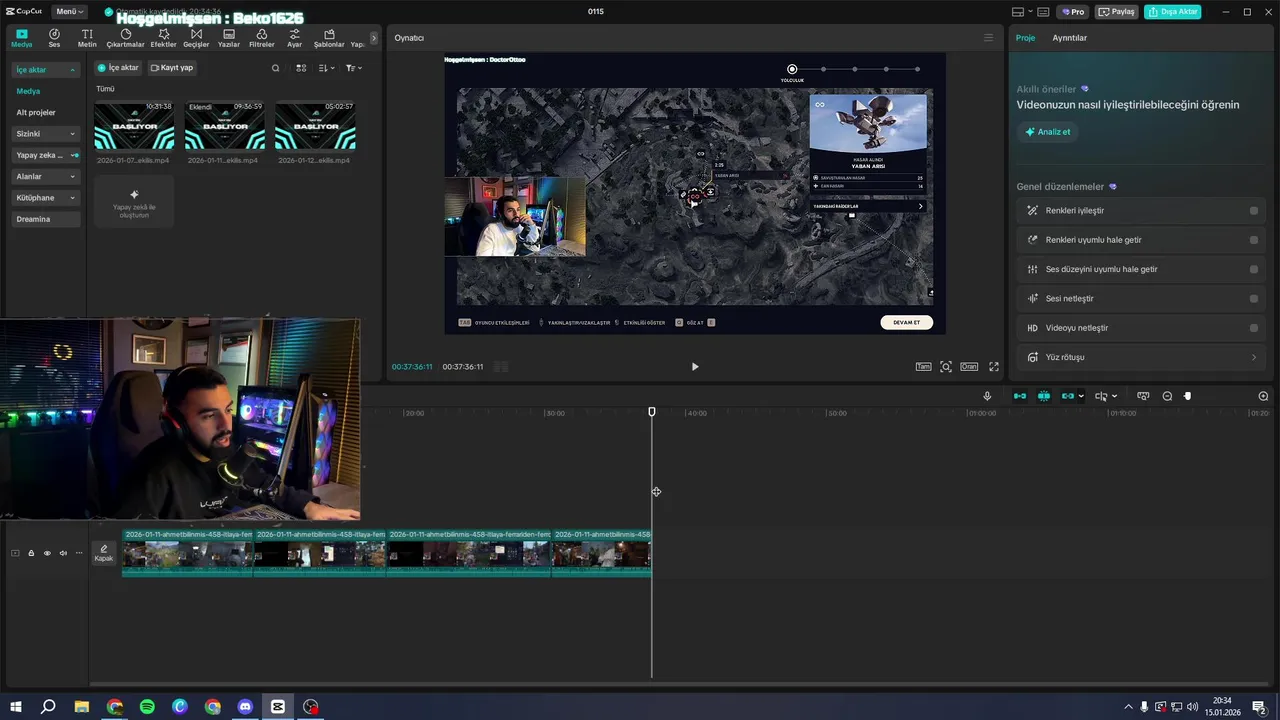Enable Videoyu netleştir checkbox
The image size is (1280, 720).
pos(1254,328)
